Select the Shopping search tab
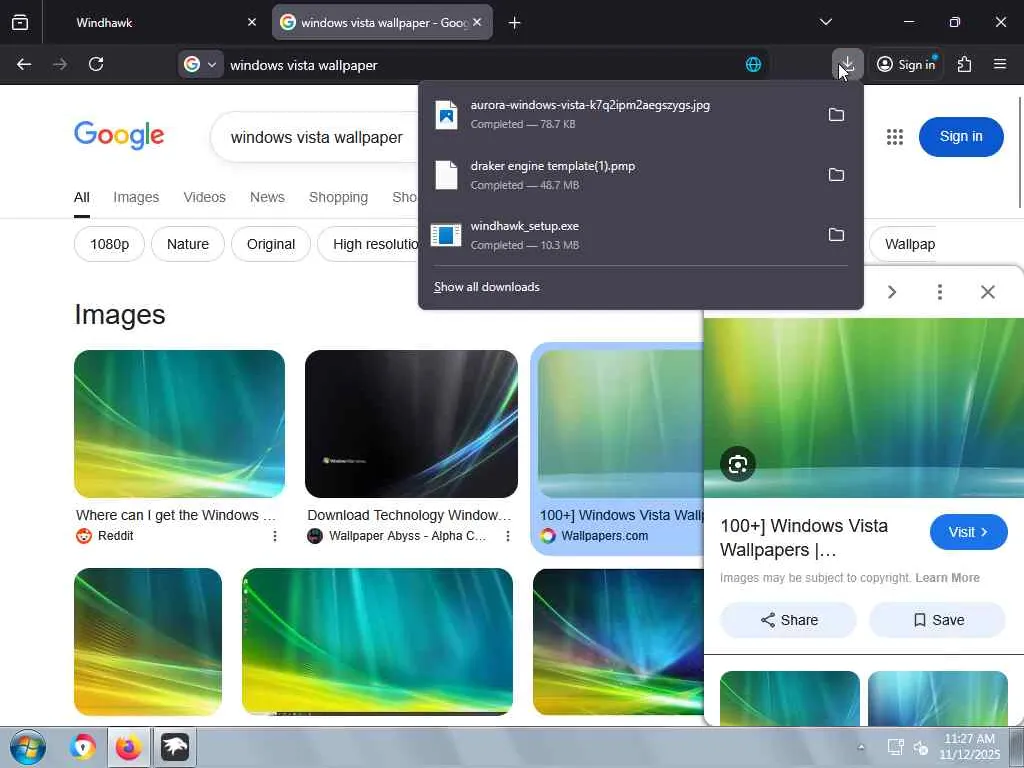Image resolution: width=1024 pixels, height=768 pixels. (338, 197)
